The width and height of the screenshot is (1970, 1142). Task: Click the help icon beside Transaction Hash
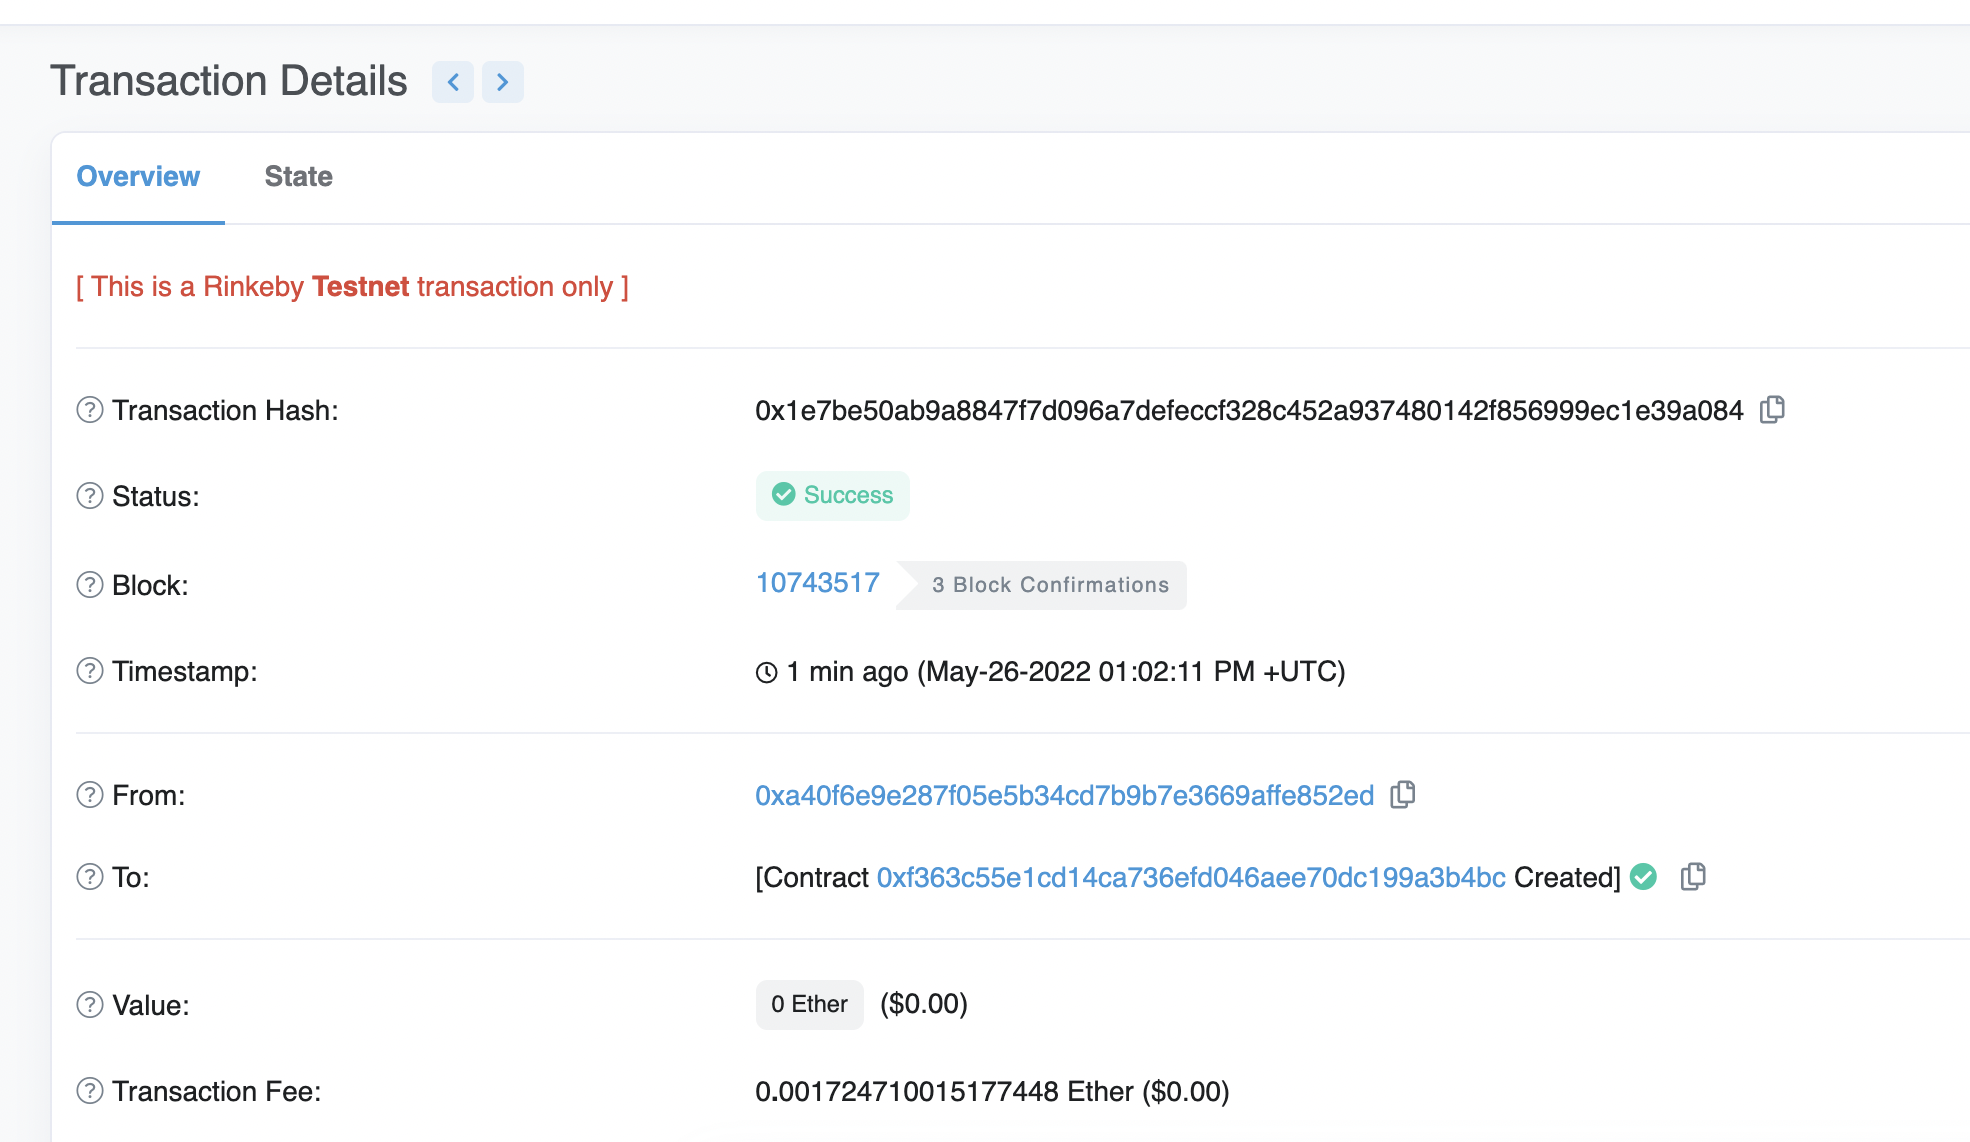pos(90,410)
